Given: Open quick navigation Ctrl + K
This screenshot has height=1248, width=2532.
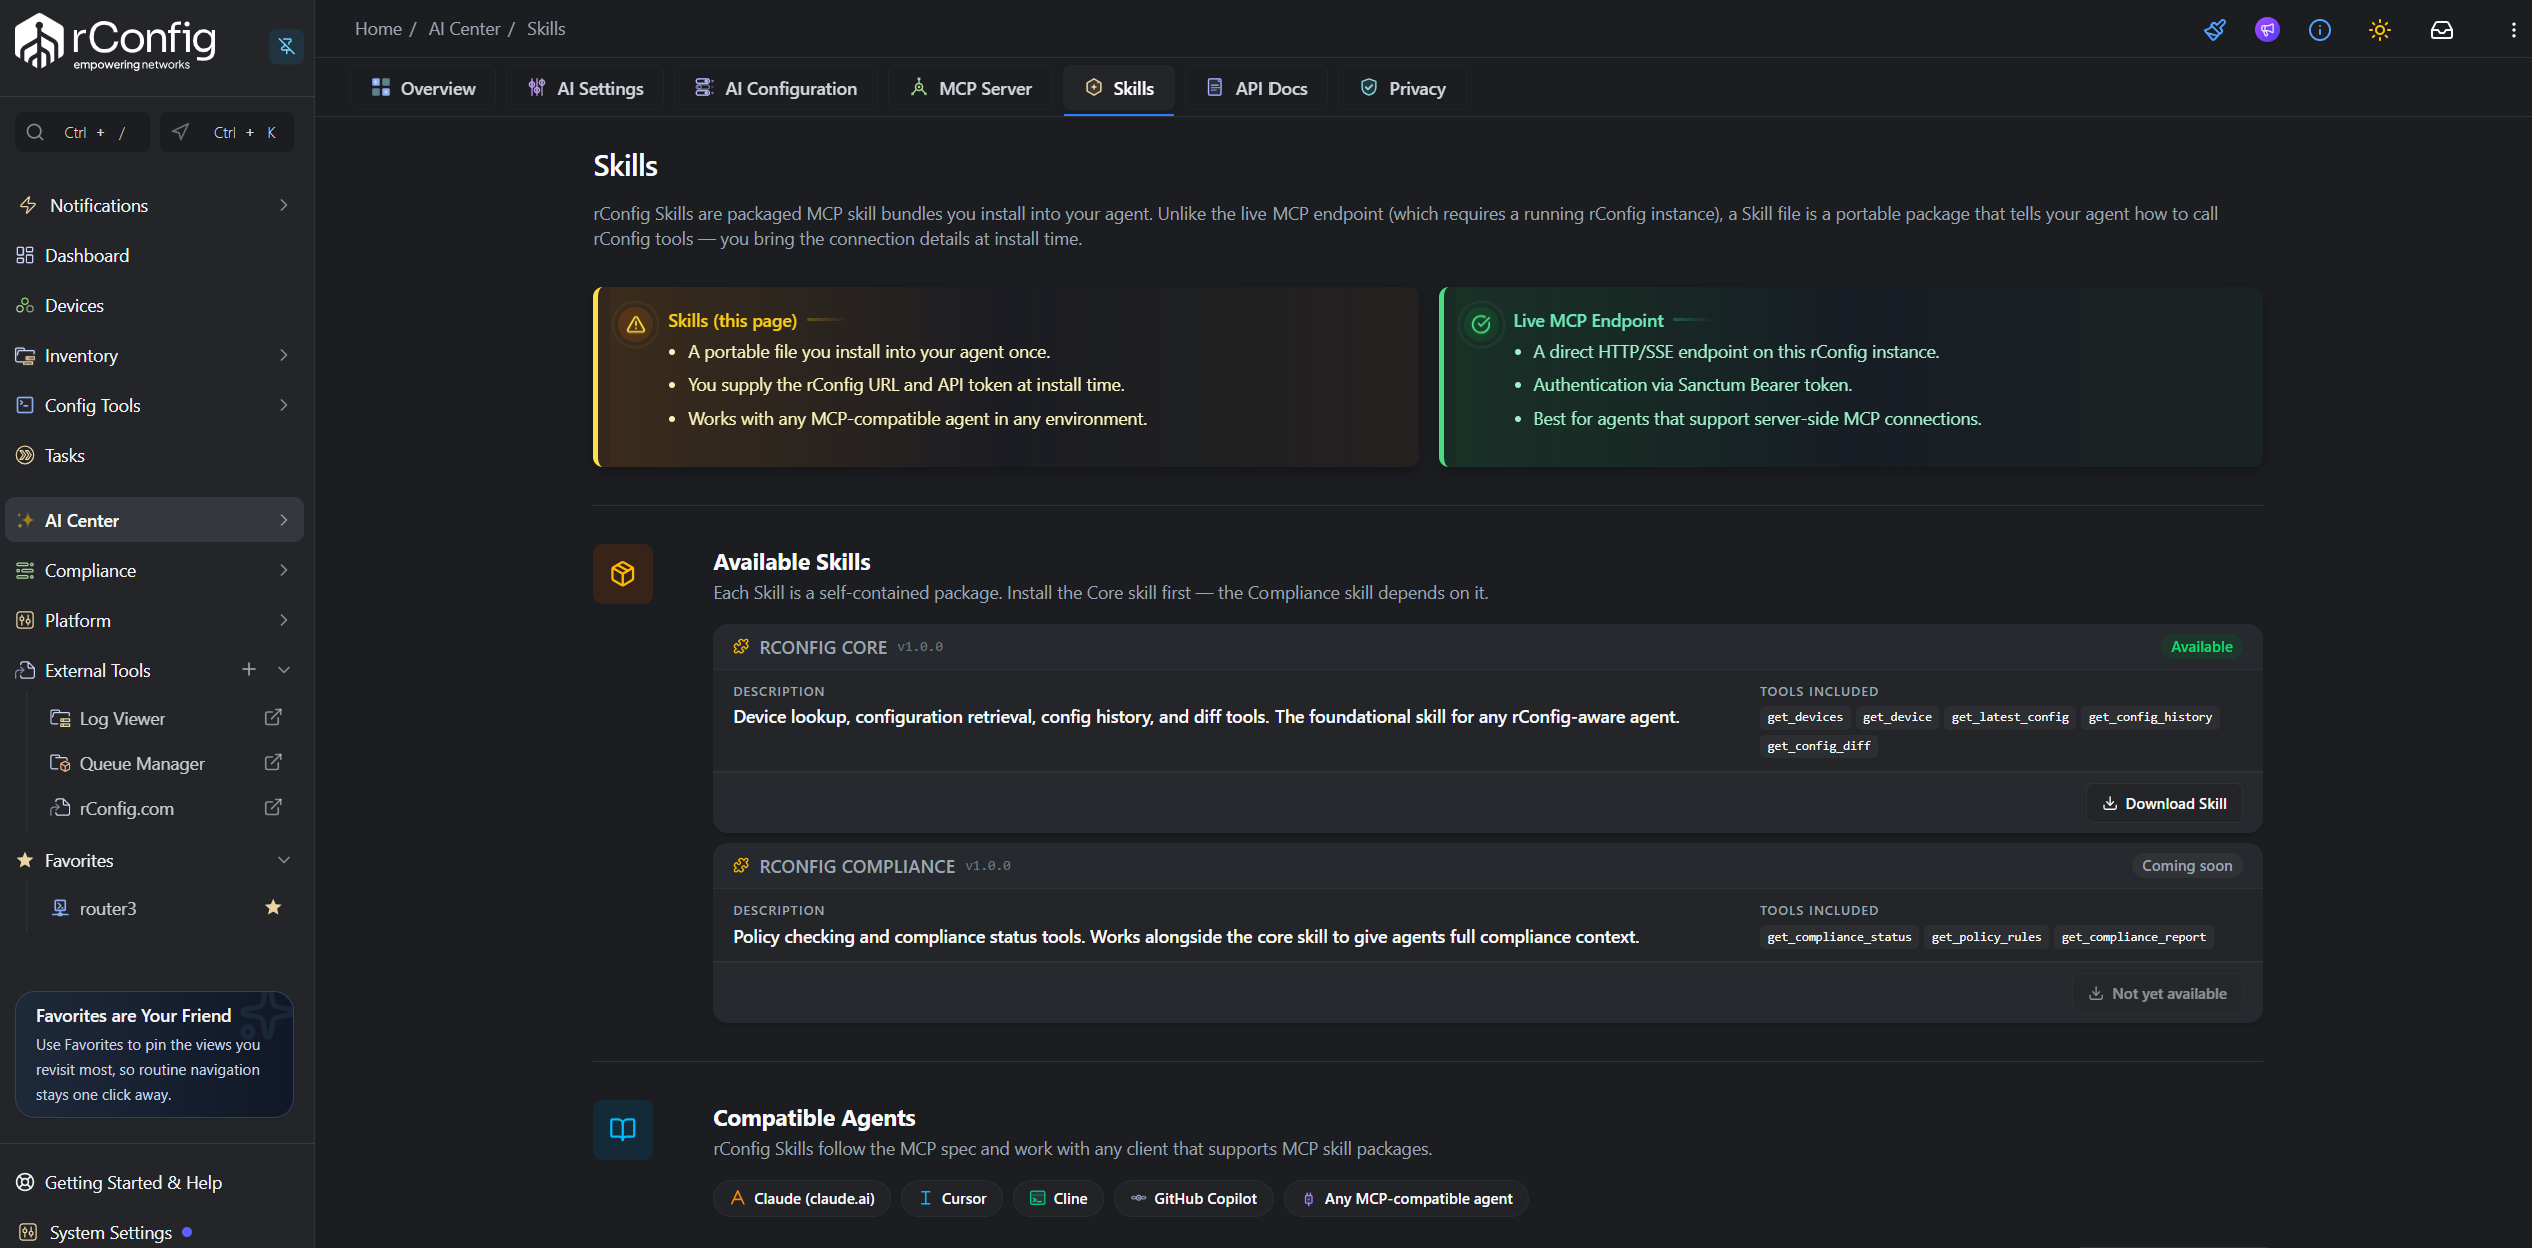Looking at the screenshot, I should coord(227,132).
